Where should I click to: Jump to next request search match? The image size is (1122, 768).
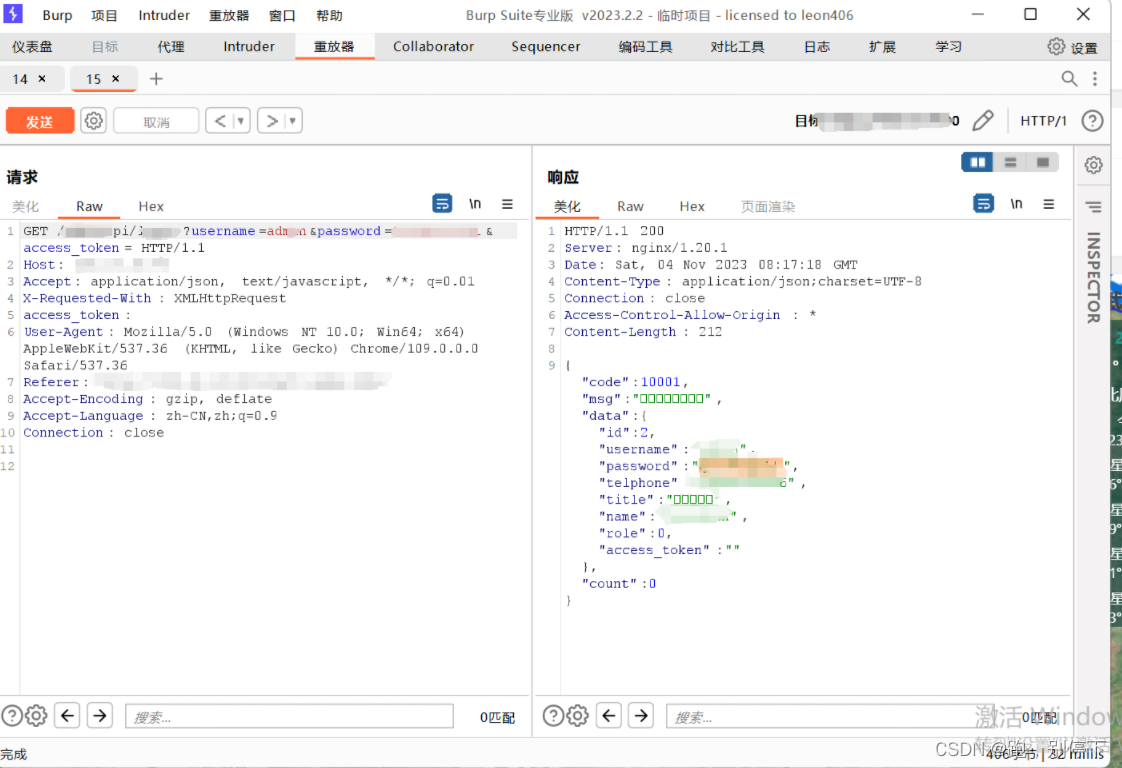(100, 715)
